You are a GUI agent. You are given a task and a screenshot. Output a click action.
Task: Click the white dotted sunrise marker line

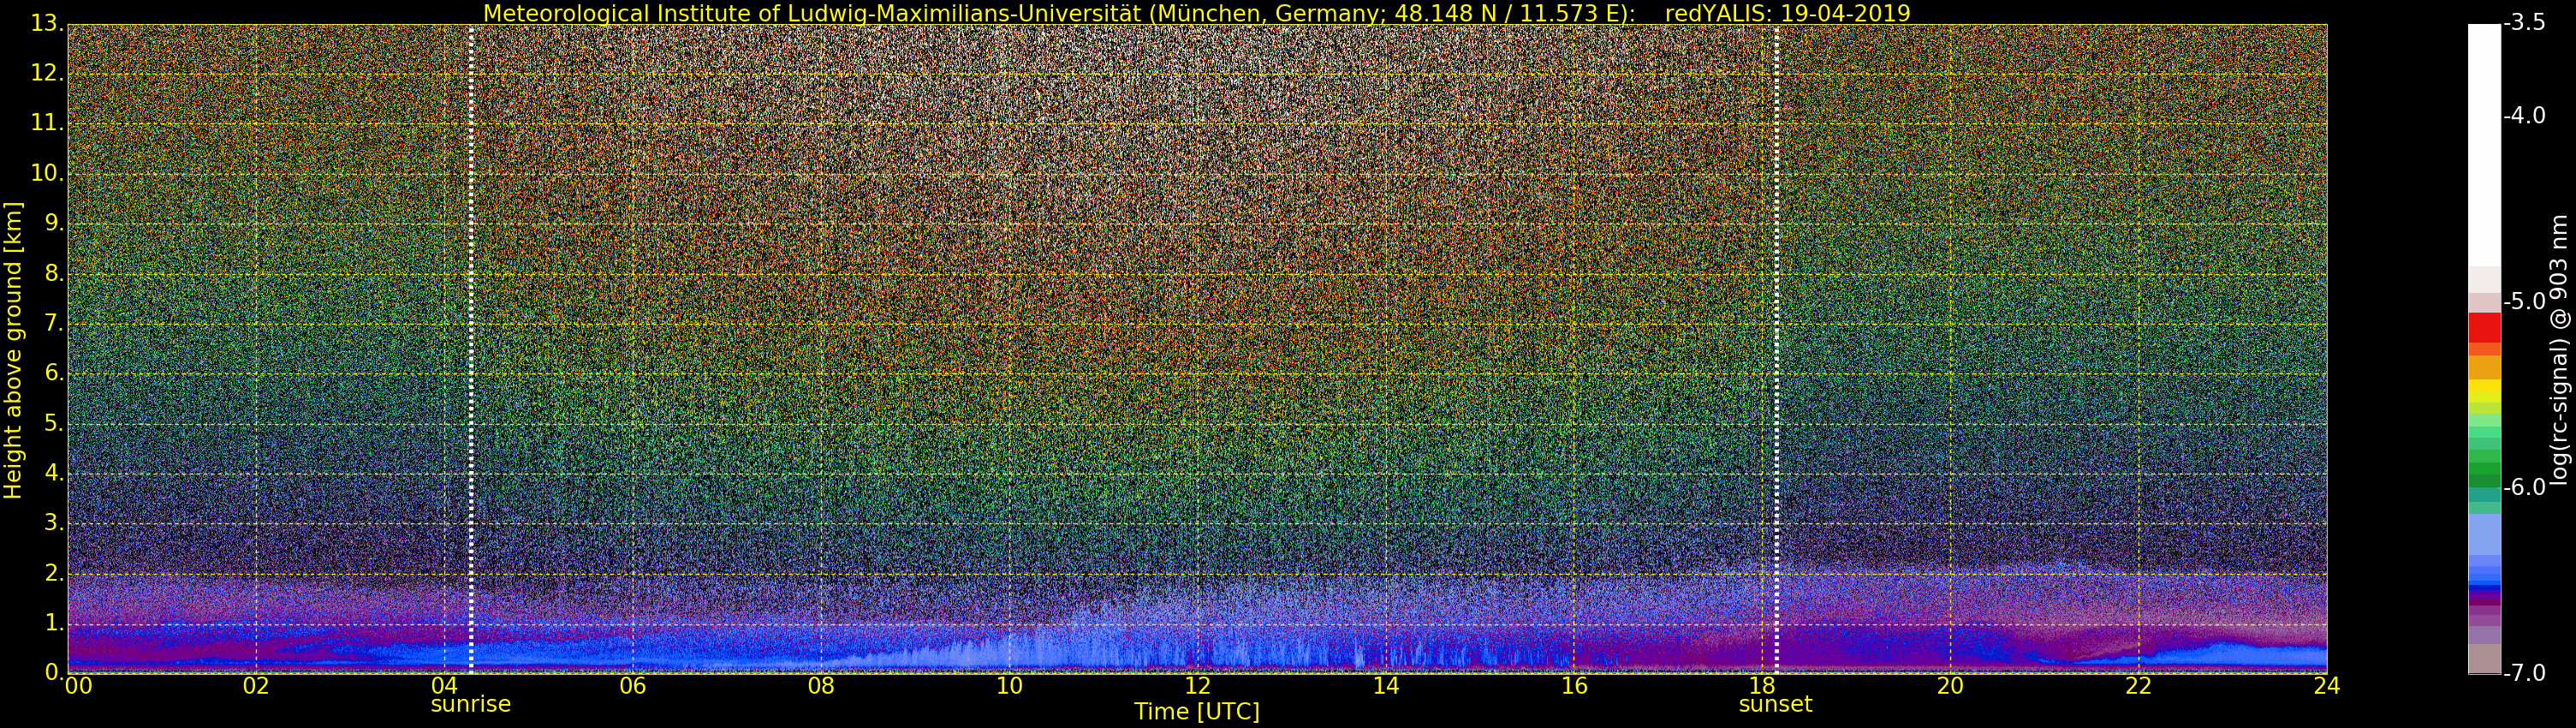click(470, 348)
